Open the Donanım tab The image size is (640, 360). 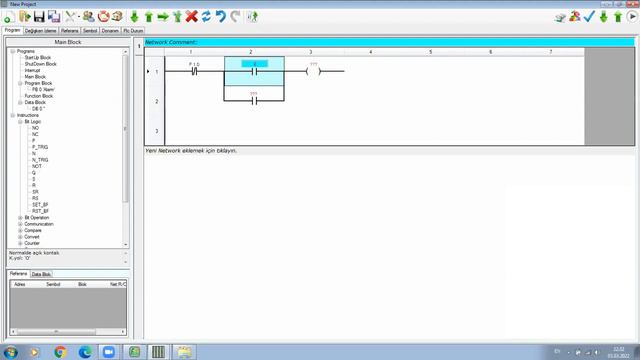[x=110, y=31]
